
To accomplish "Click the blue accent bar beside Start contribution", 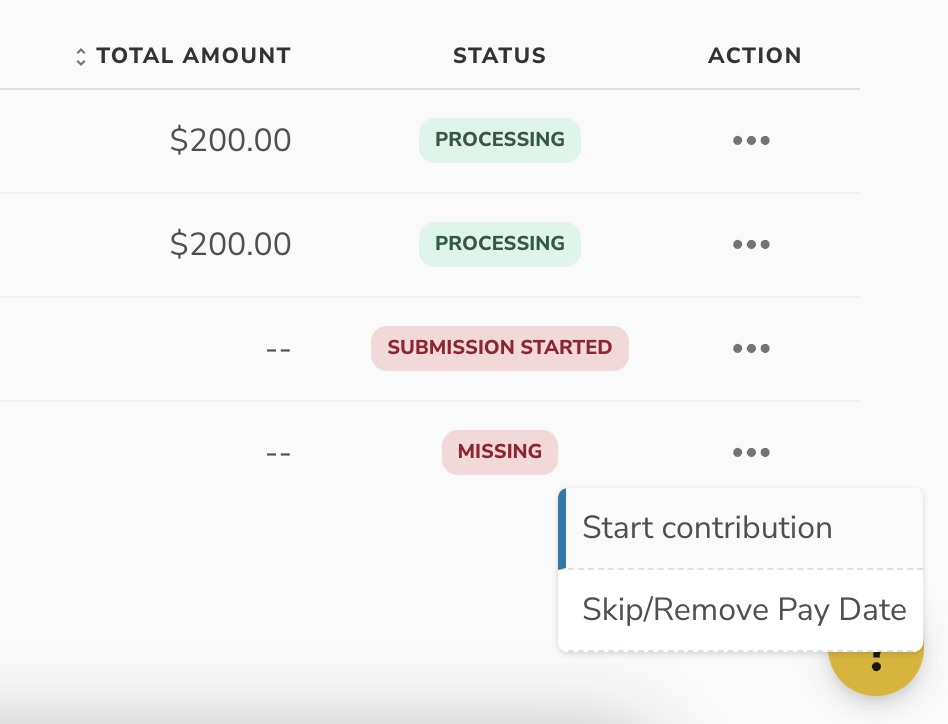I will point(562,528).
